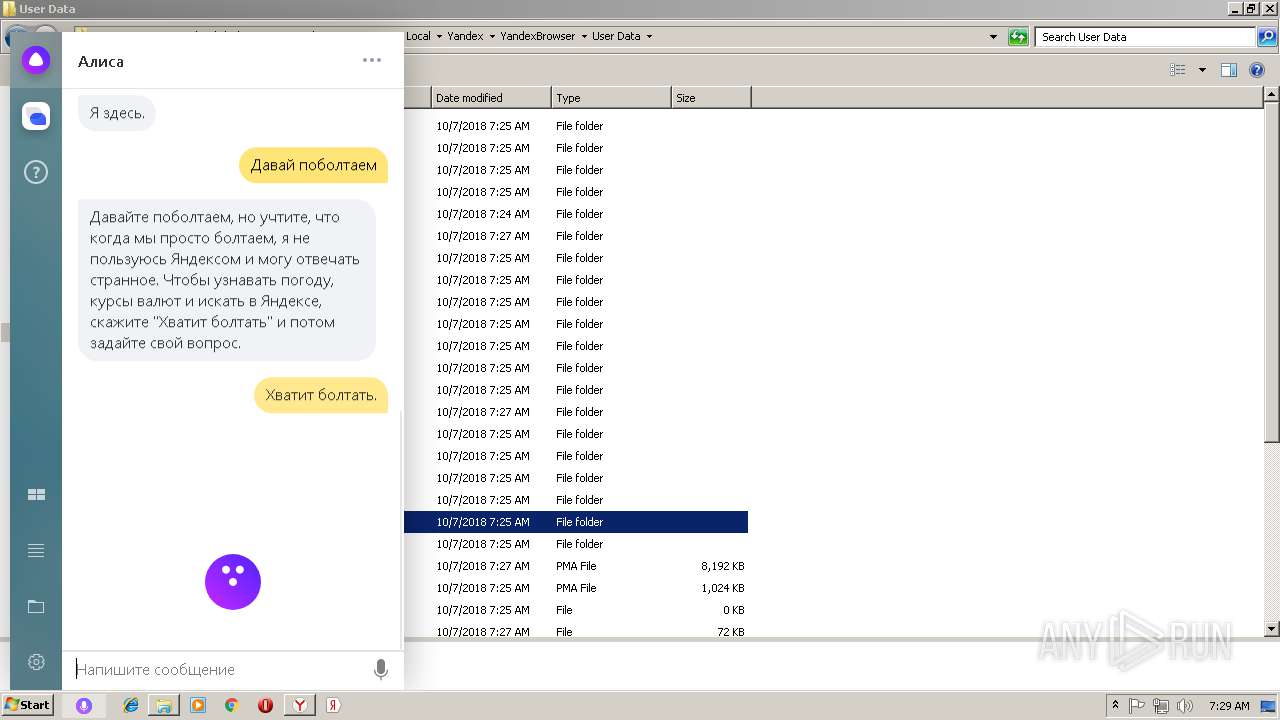Click the change view icon in Explorer

pos(1178,70)
